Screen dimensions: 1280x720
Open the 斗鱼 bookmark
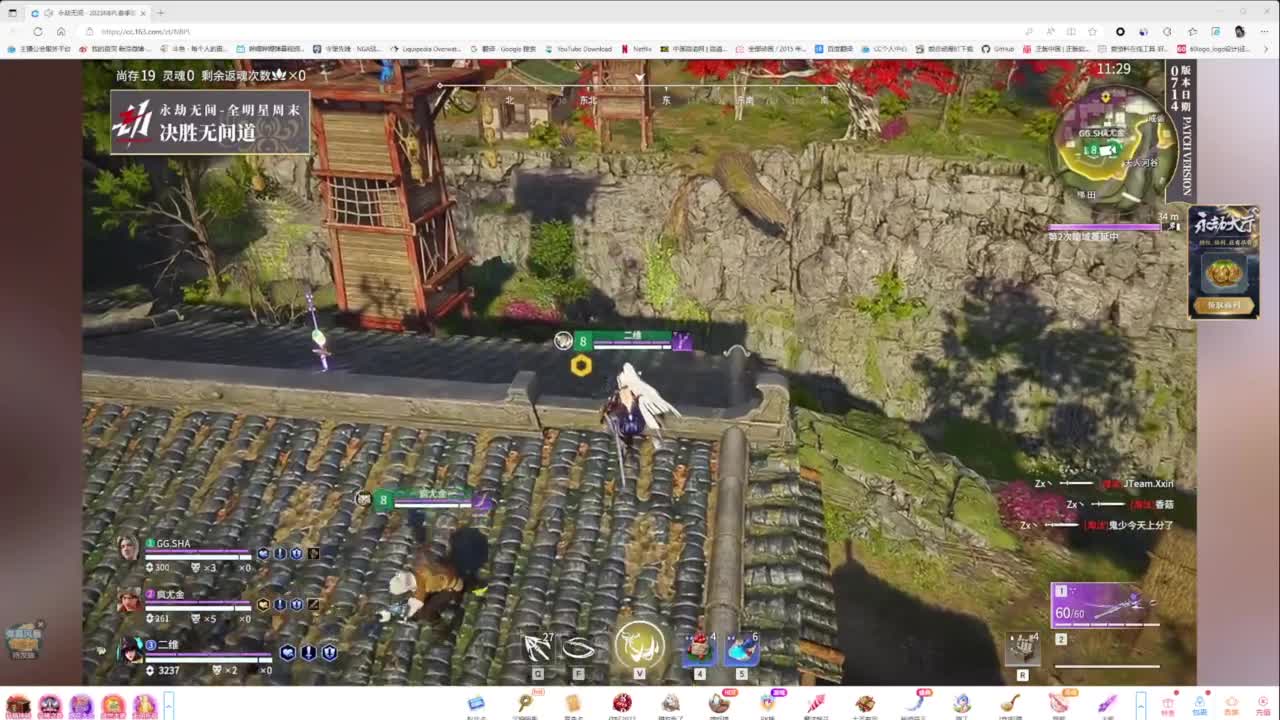click(194, 49)
